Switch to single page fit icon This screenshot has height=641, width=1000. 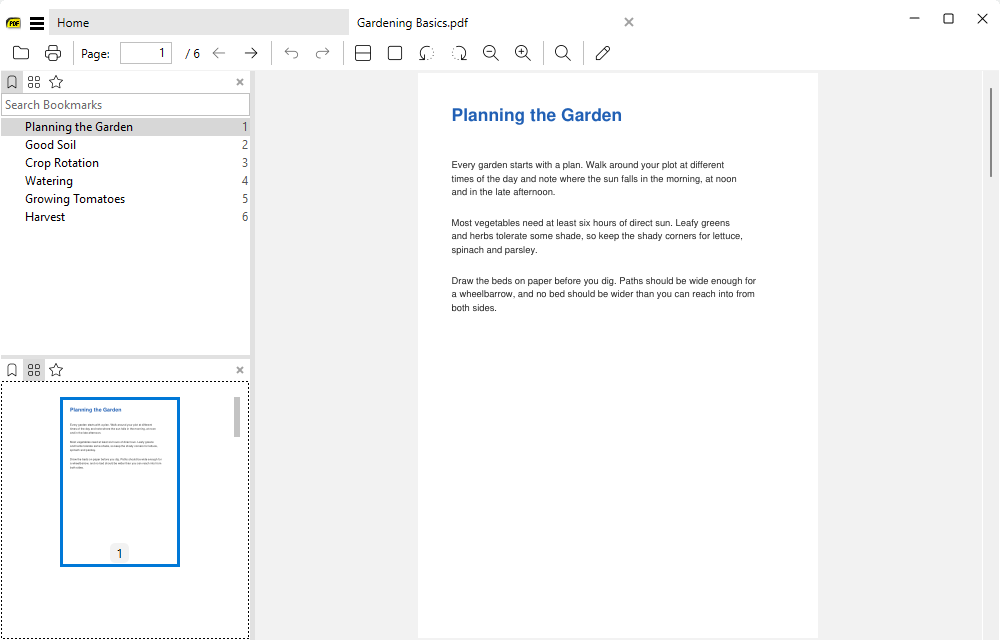395,53
